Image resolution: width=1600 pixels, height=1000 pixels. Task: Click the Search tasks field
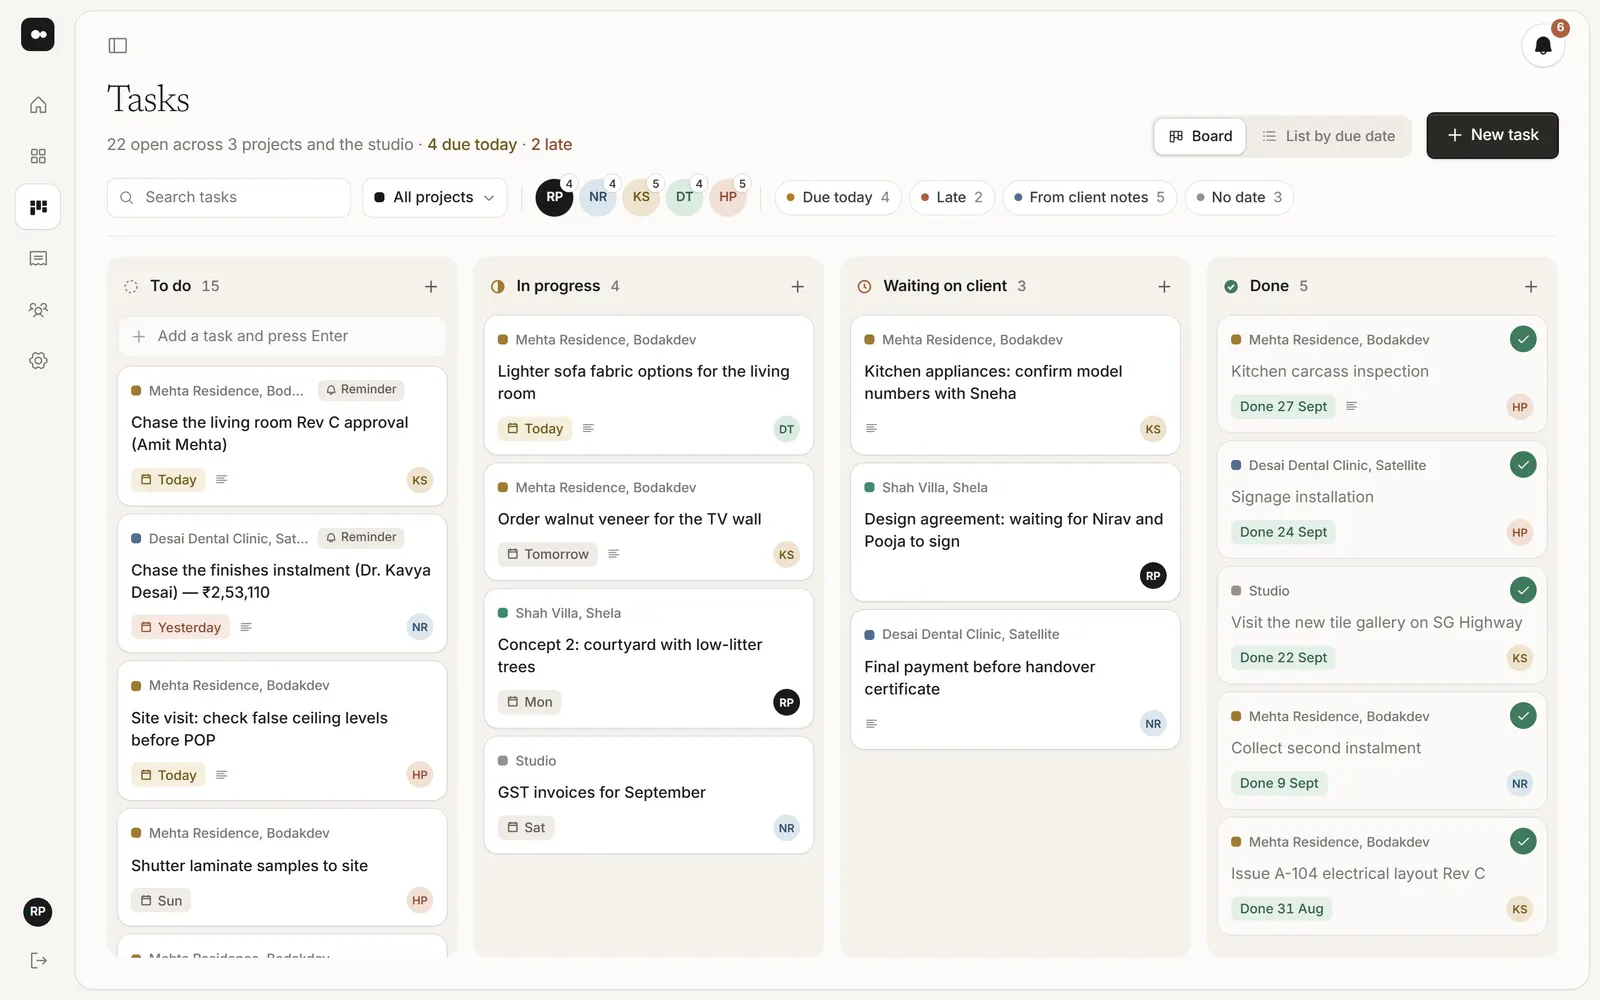[229, 197]
